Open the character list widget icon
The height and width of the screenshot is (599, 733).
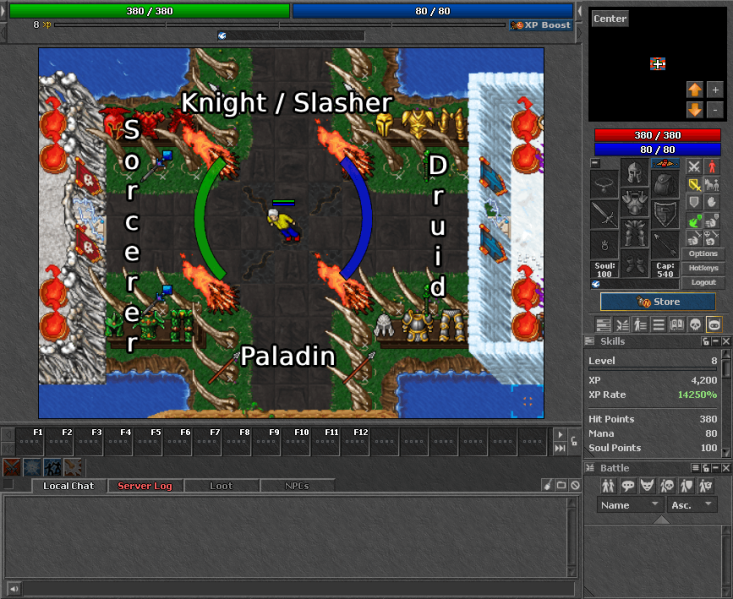point(640,325)
